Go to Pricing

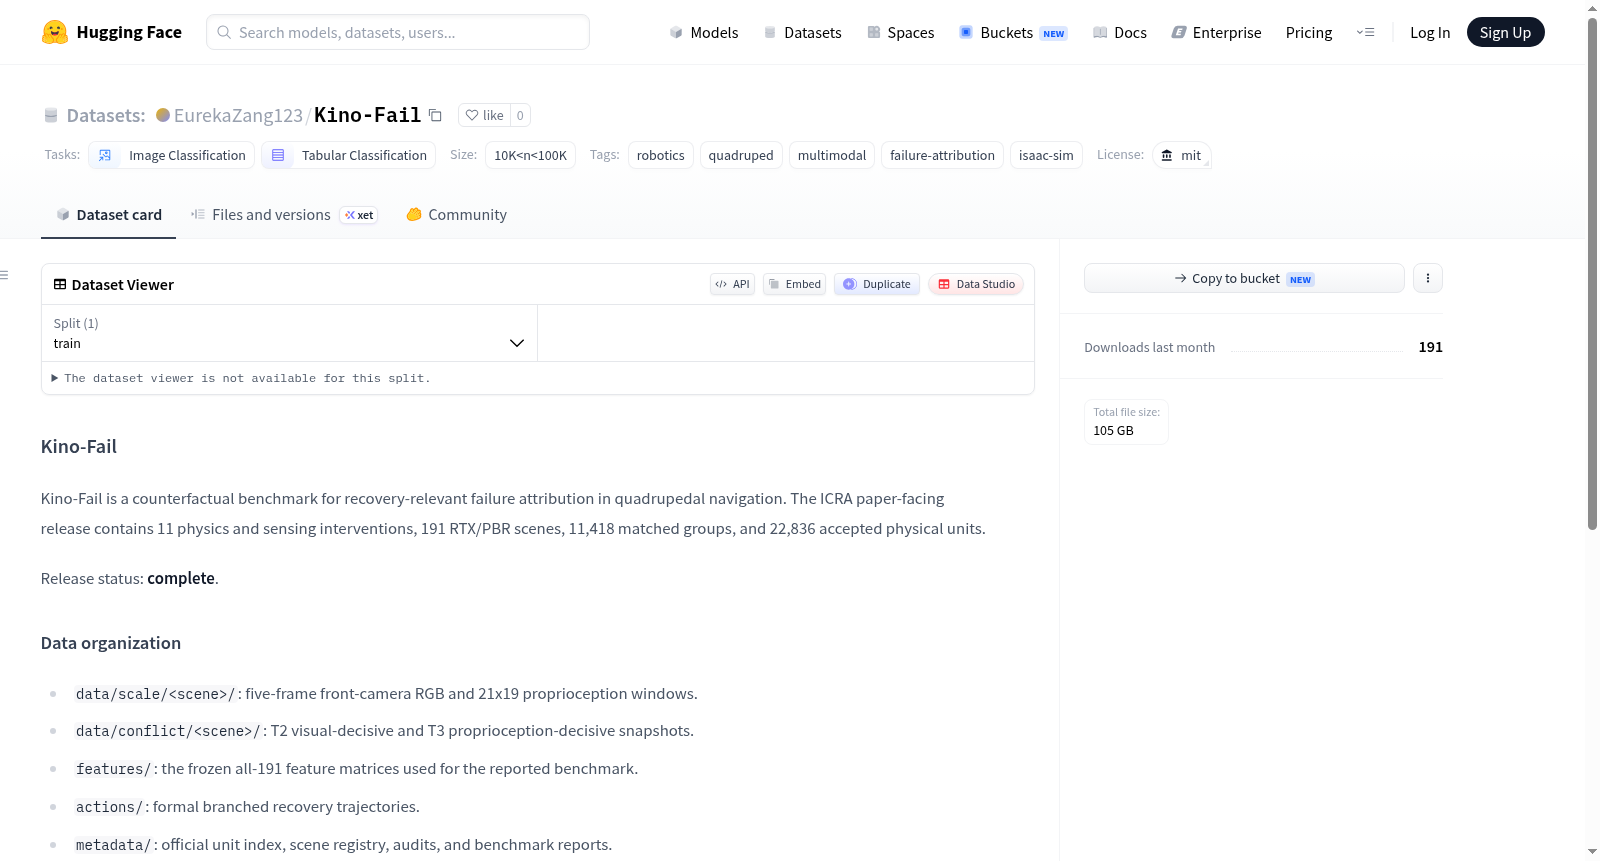(1309, 32)
